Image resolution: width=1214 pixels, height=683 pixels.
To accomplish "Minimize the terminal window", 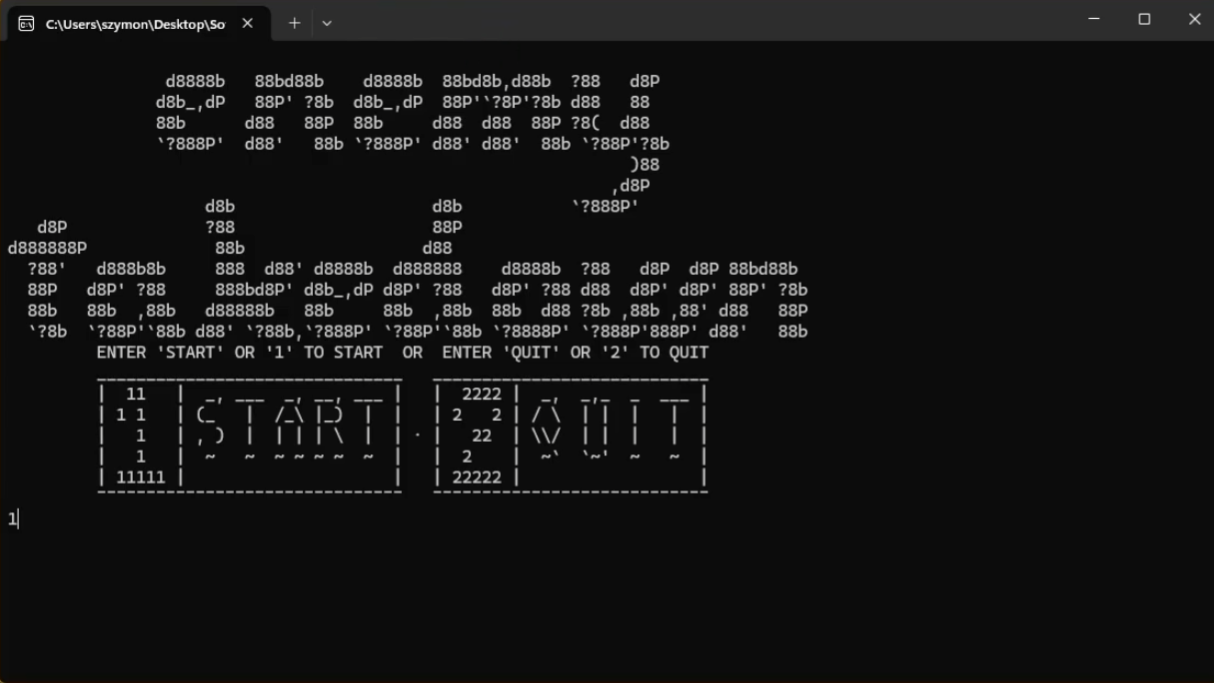I will click(x=1093, y=18).
